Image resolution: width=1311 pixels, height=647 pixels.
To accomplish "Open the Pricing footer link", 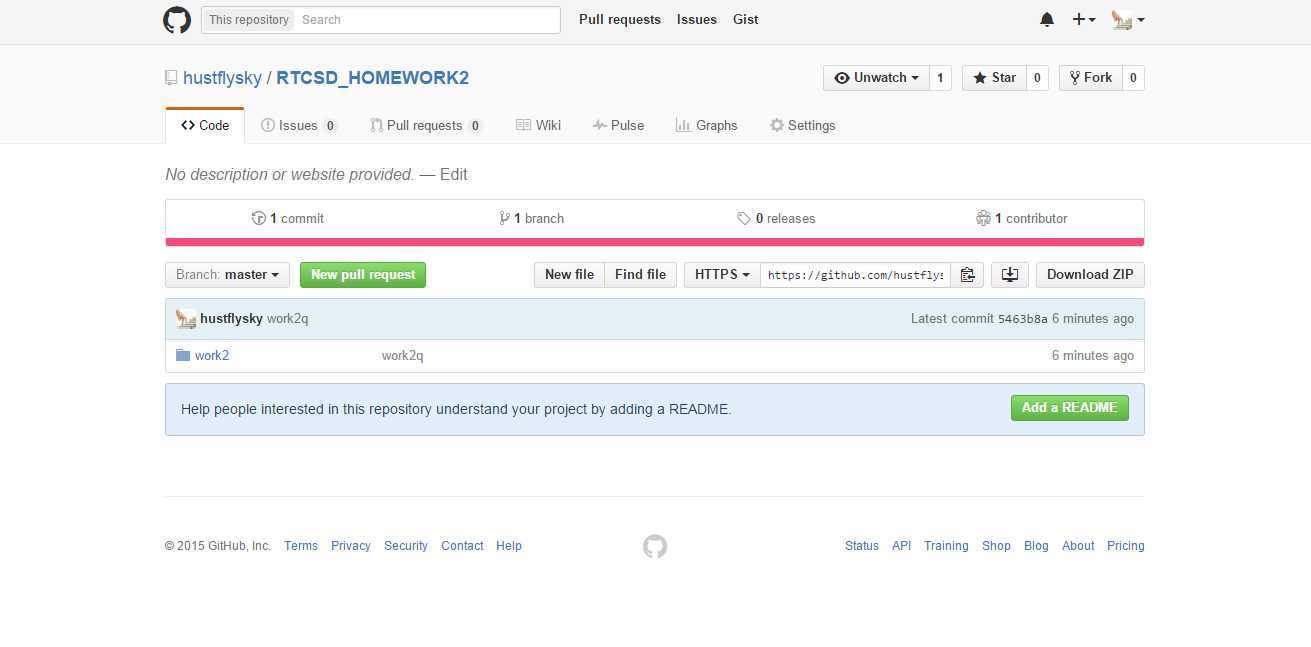I will [x=1126, y=546].
